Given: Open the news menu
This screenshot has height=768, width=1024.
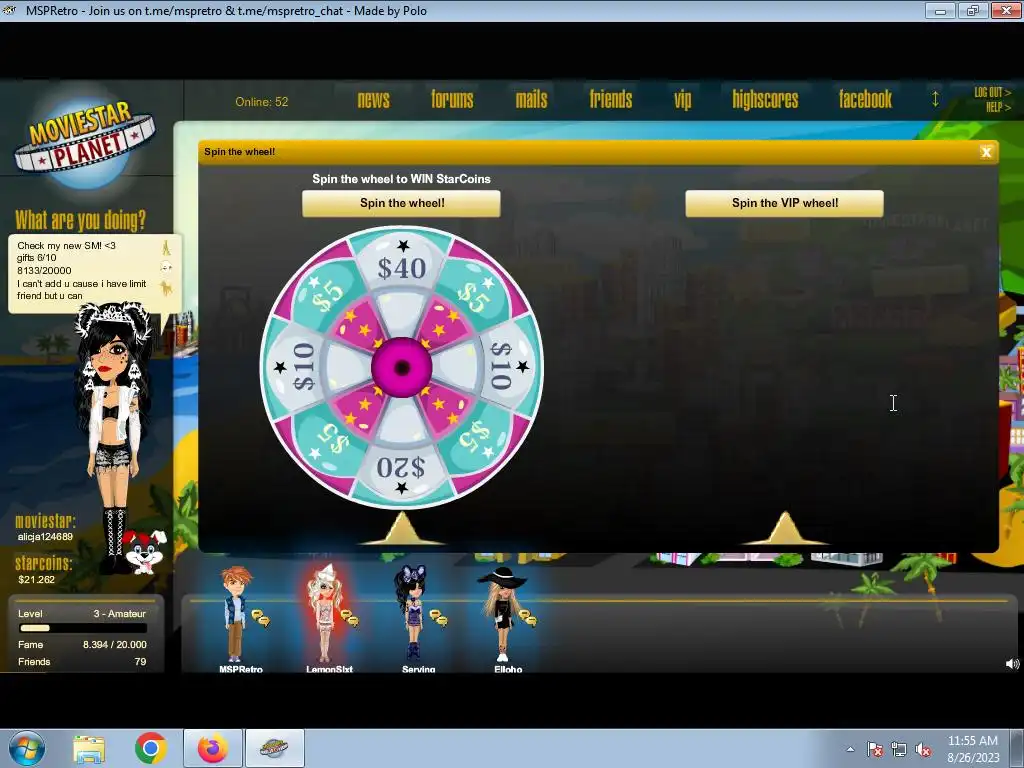Looking at the screenshot, I should point(373,99).
